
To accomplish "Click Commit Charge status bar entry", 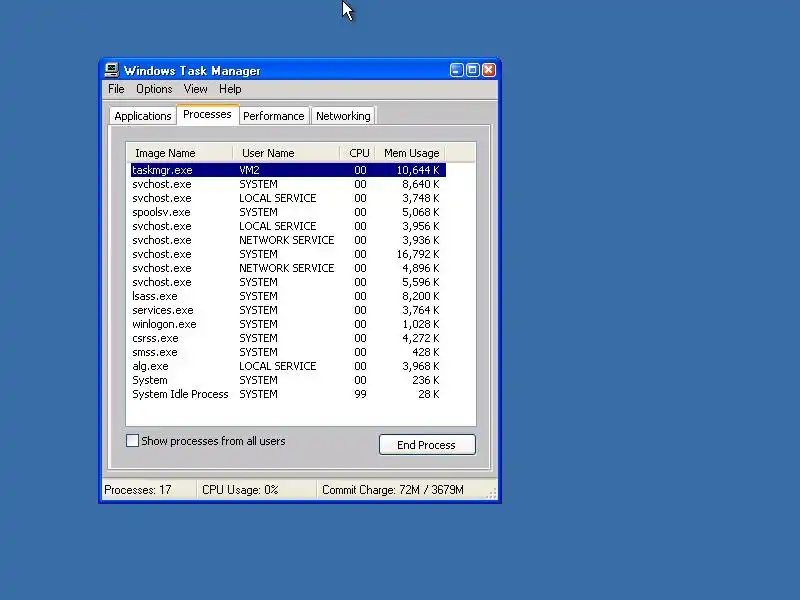I will click(x=393, y=490).
